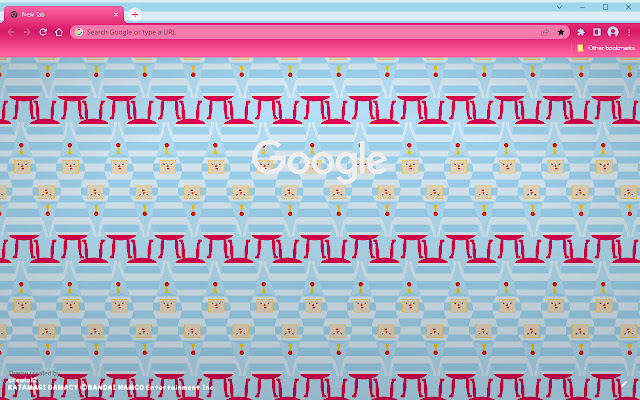The width and height of the screenshot is (640, 400).
Task: Minimize the Chrome window
Action: pos(582,7)
